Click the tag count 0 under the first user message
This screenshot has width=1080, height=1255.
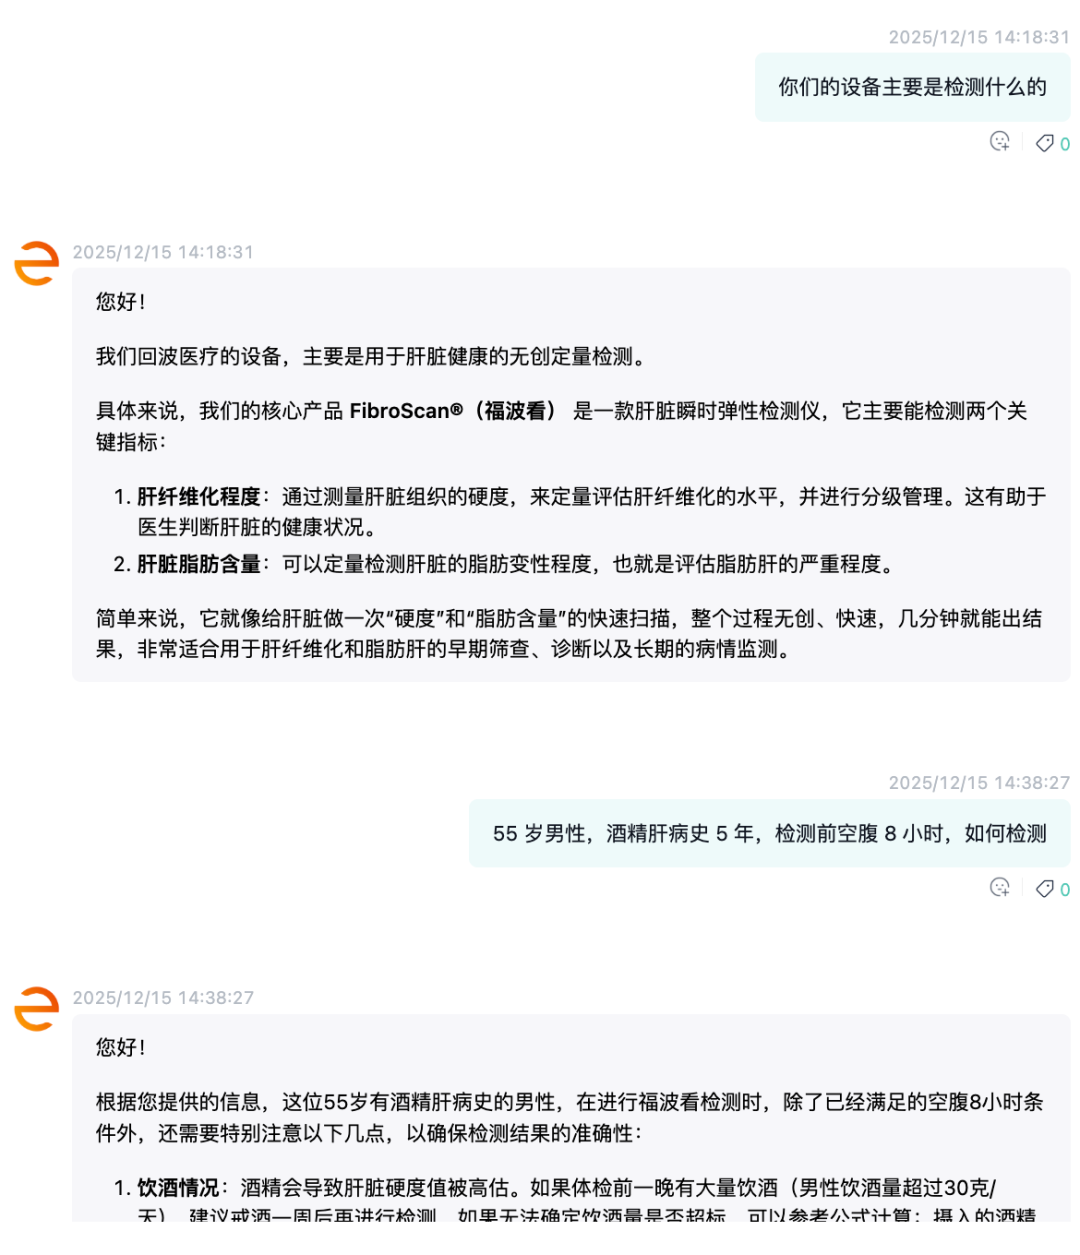1065,144
